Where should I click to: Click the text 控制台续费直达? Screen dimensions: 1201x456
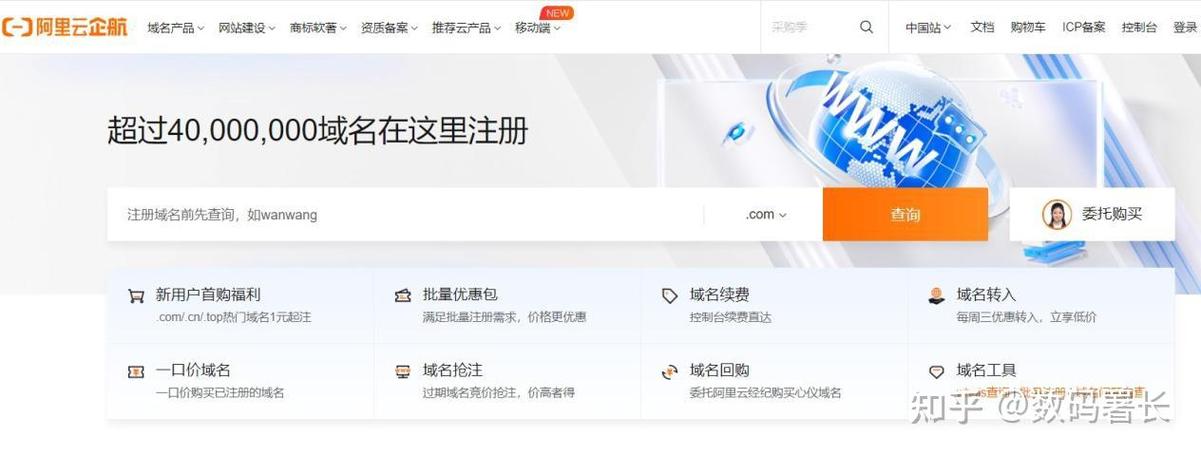tap(730, 317)
